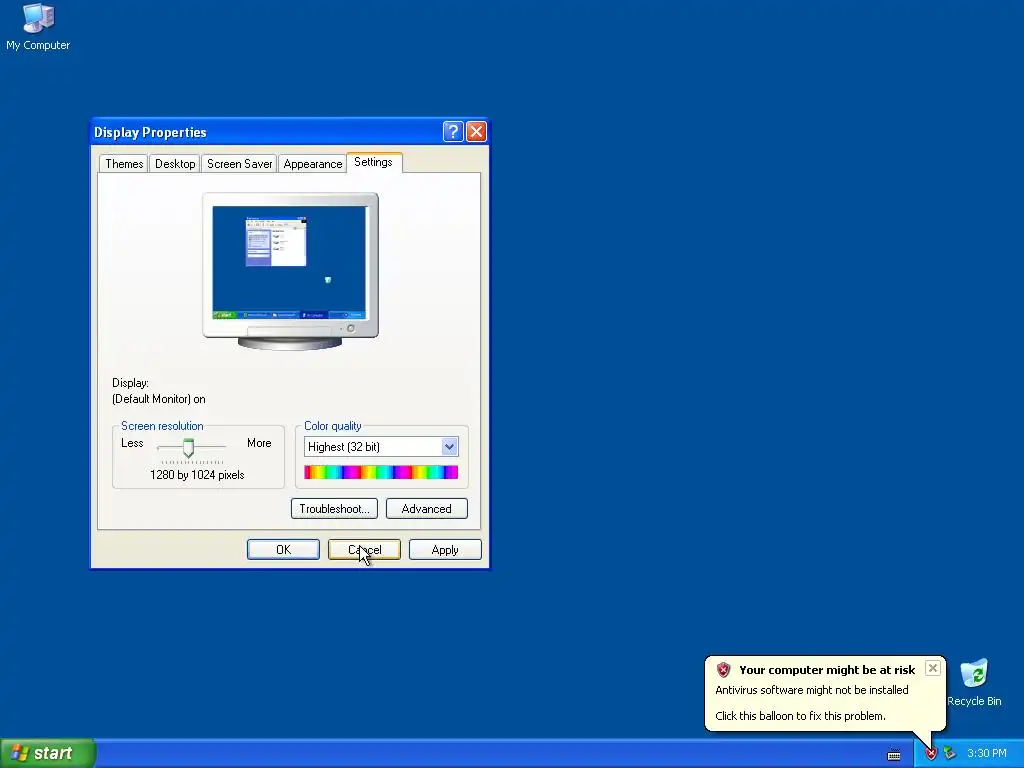The image size is (1024, 768).
Task: Click the red security shield tray icon
Action: pyautogui.click(x=931, y=754)
